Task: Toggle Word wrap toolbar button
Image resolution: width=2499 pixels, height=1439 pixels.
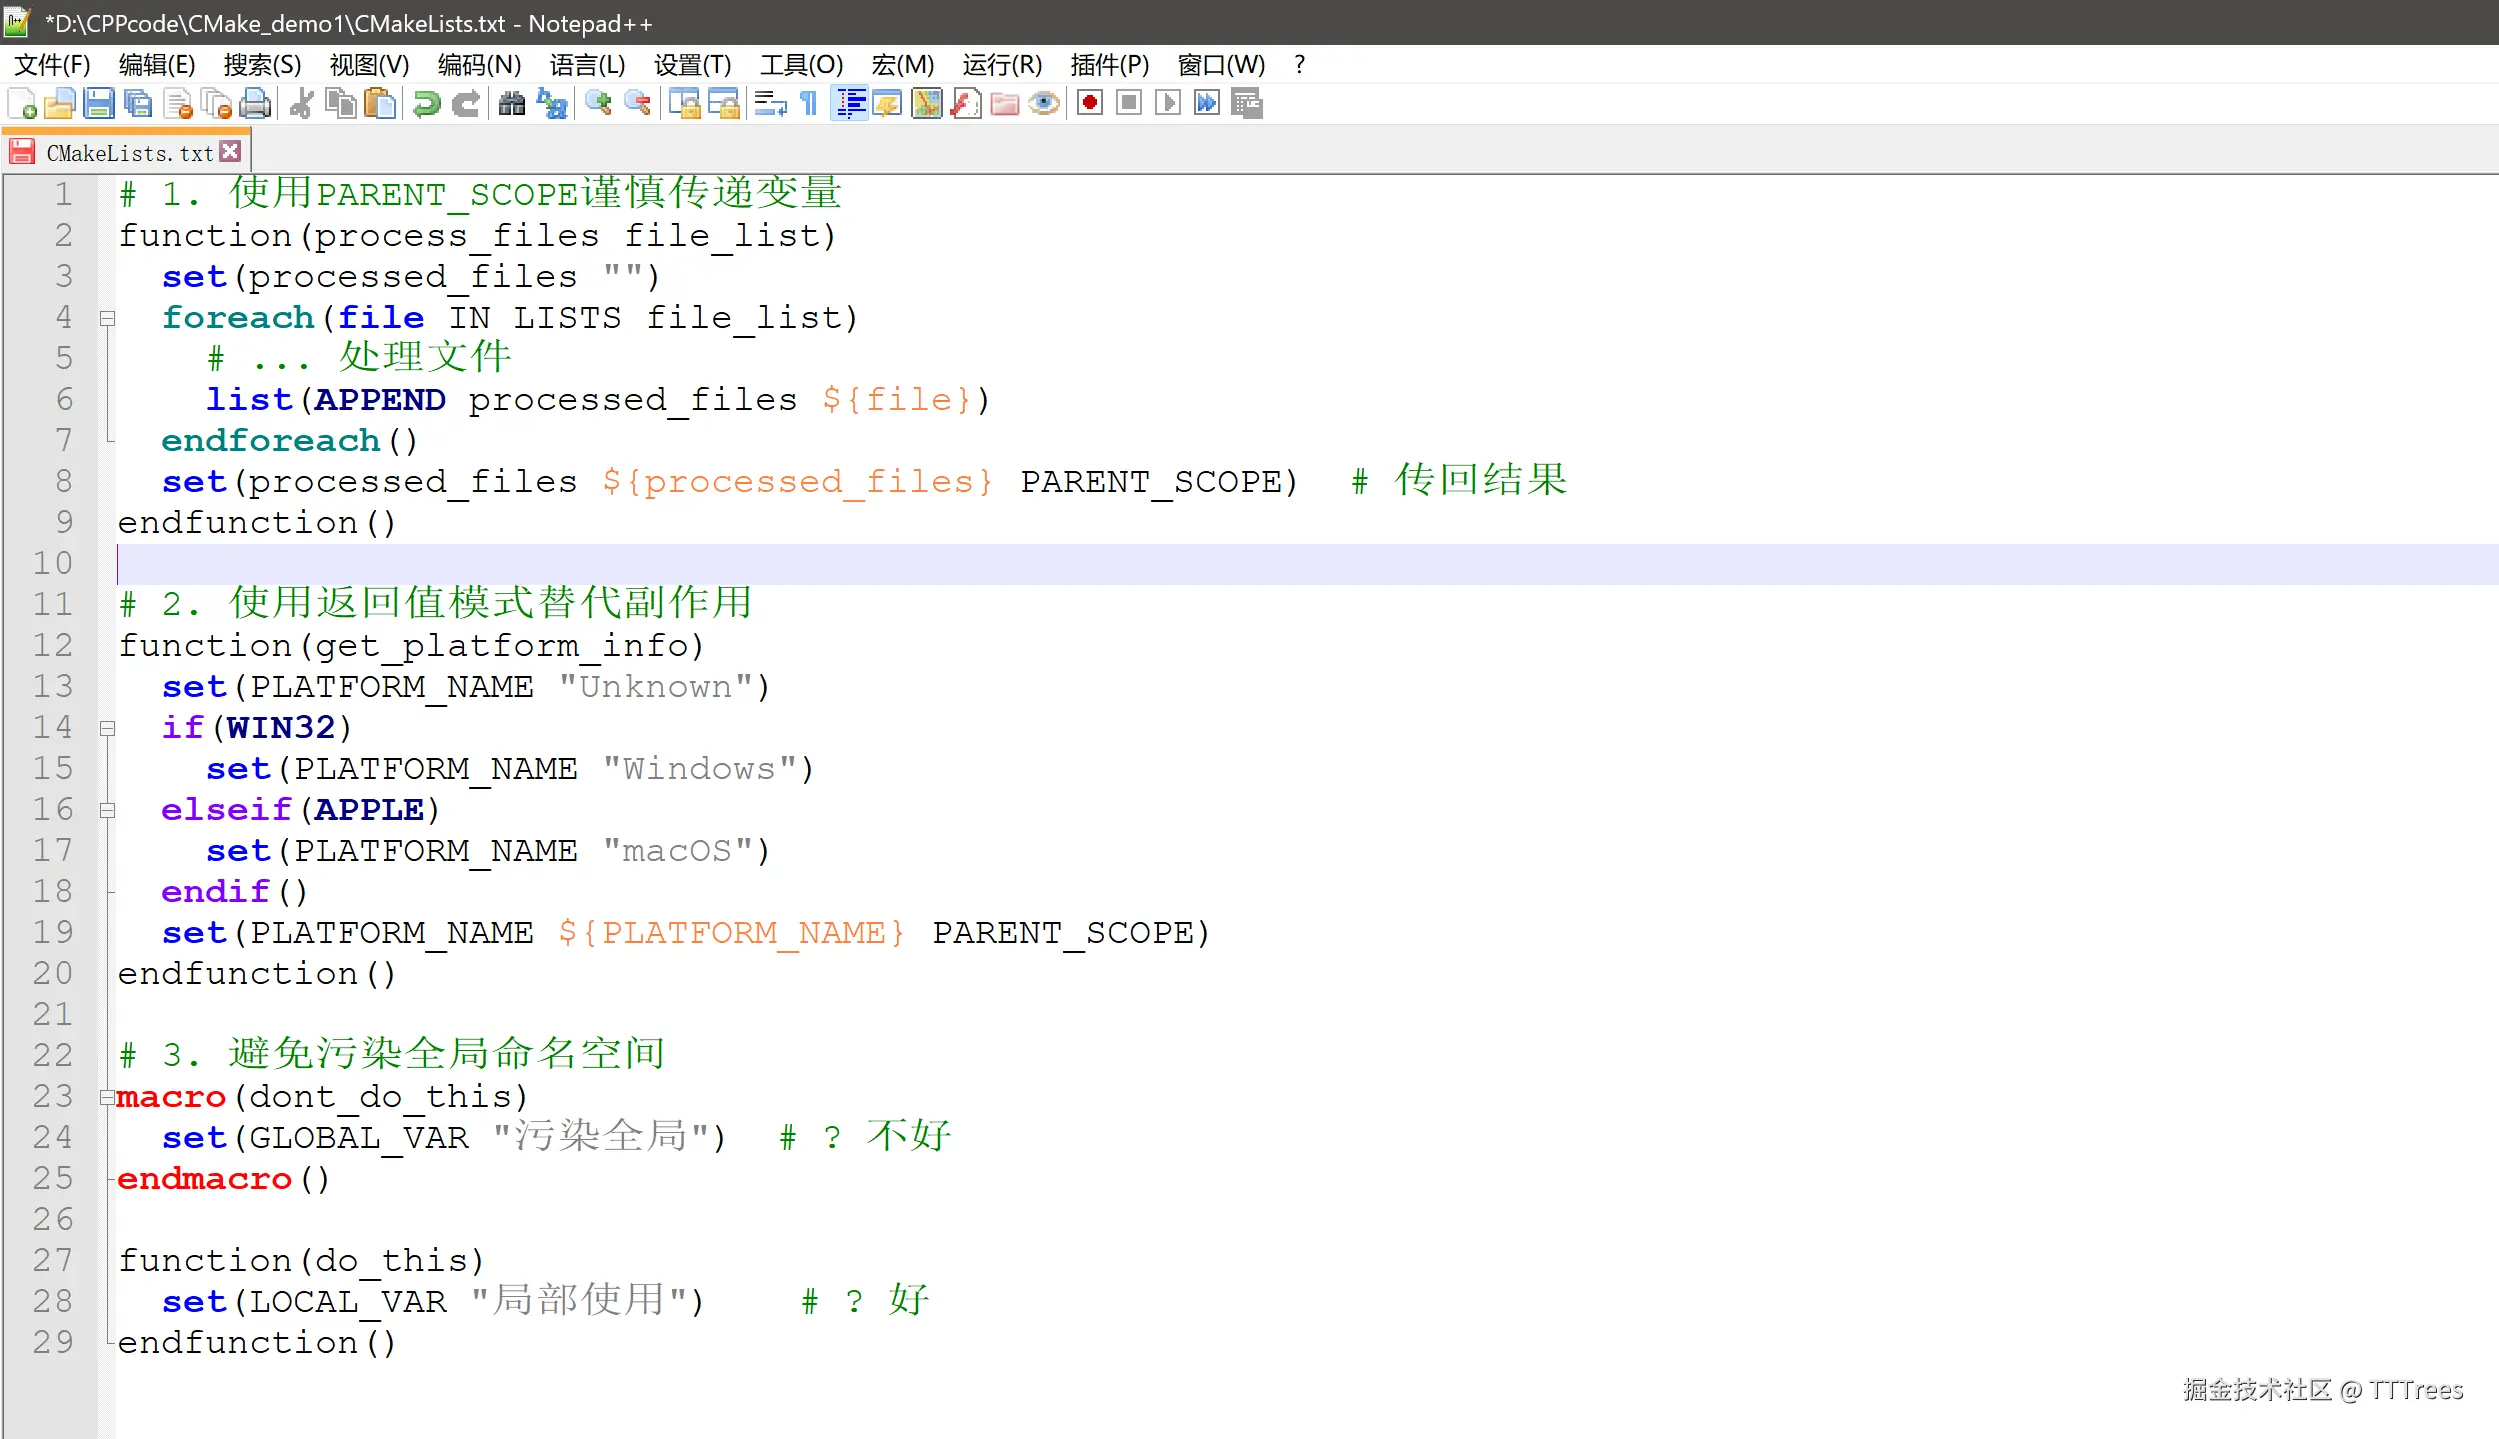Action: [770, 104]
